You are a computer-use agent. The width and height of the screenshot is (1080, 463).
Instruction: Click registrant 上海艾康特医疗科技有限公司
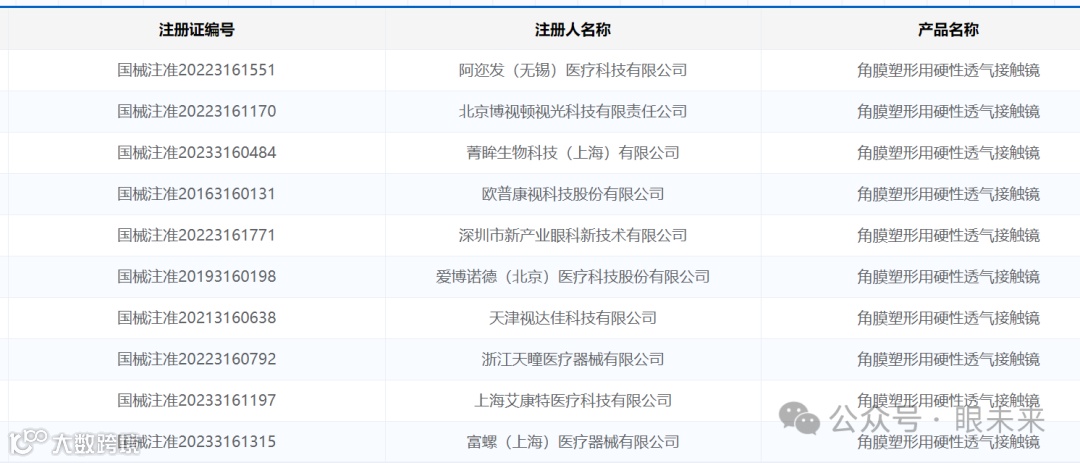click(x=572, y=401)
